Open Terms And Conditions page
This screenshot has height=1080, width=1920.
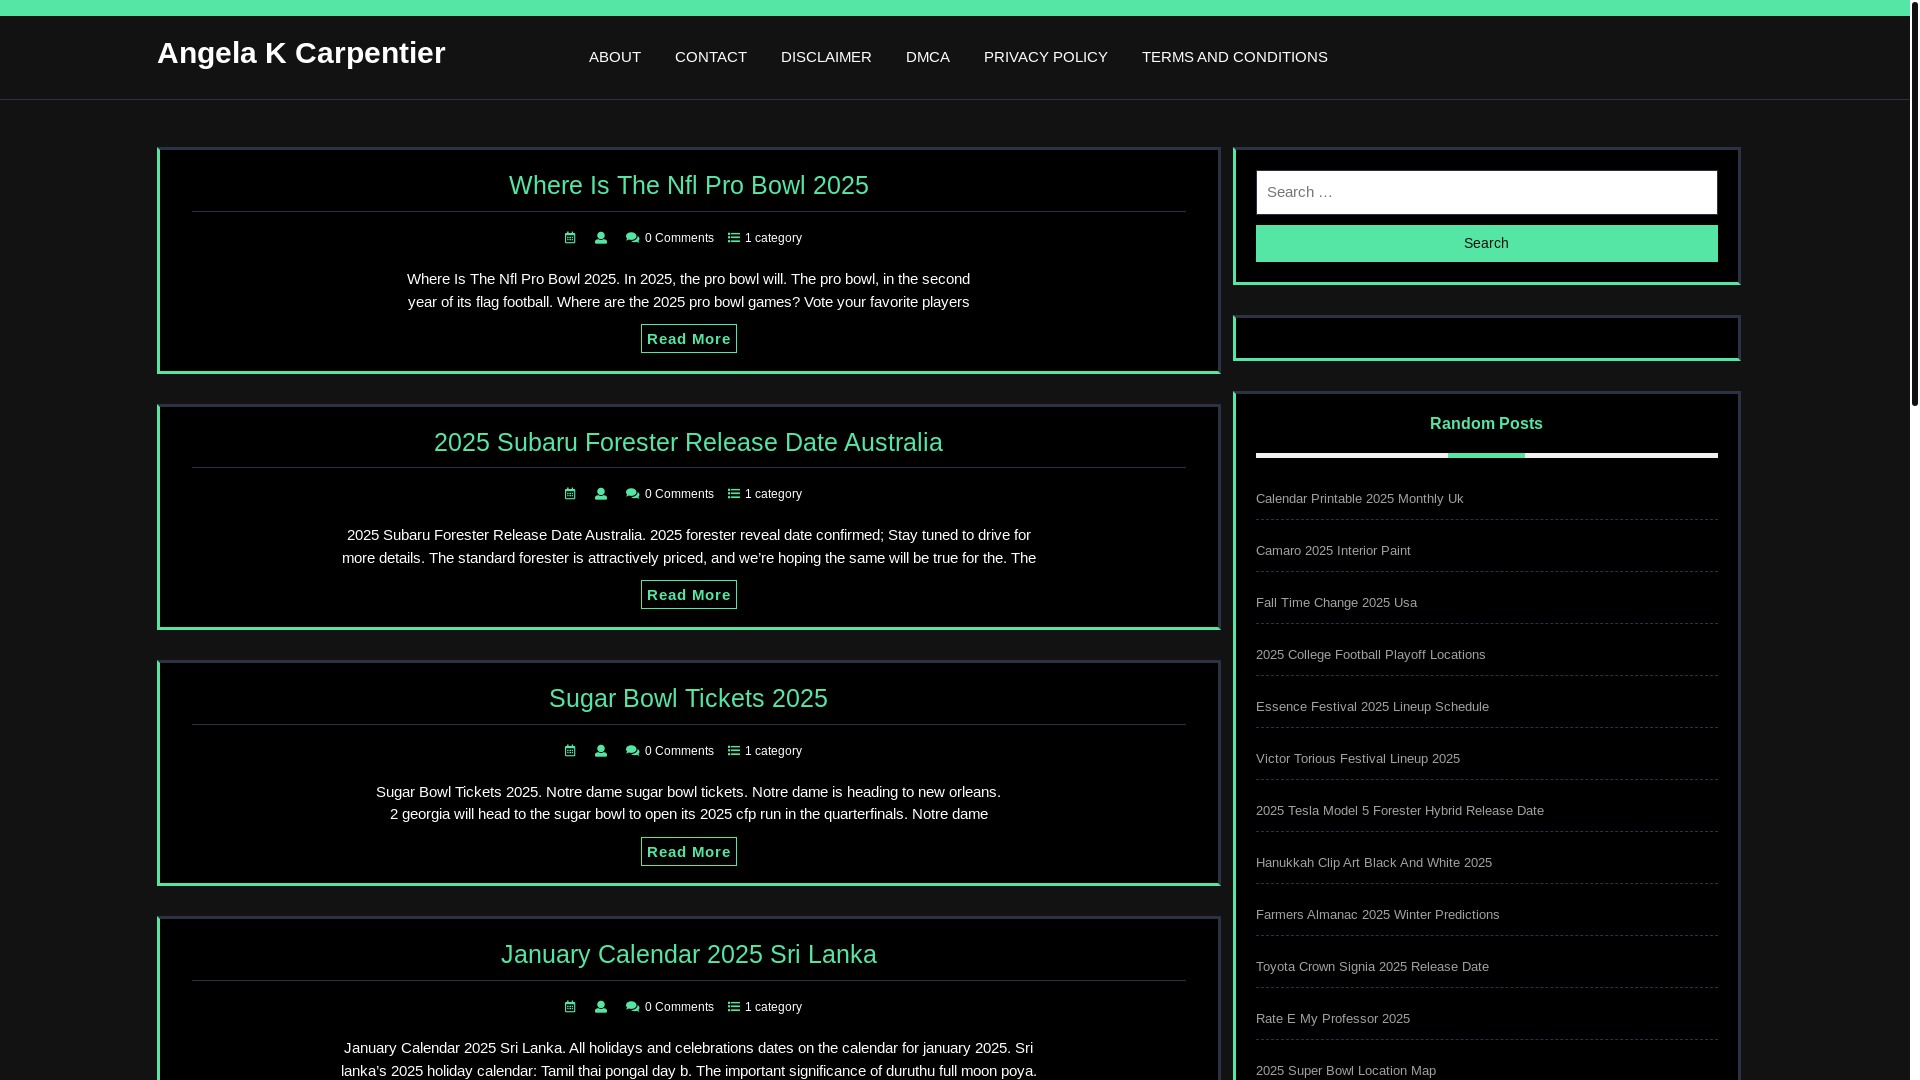point(1235,57)
